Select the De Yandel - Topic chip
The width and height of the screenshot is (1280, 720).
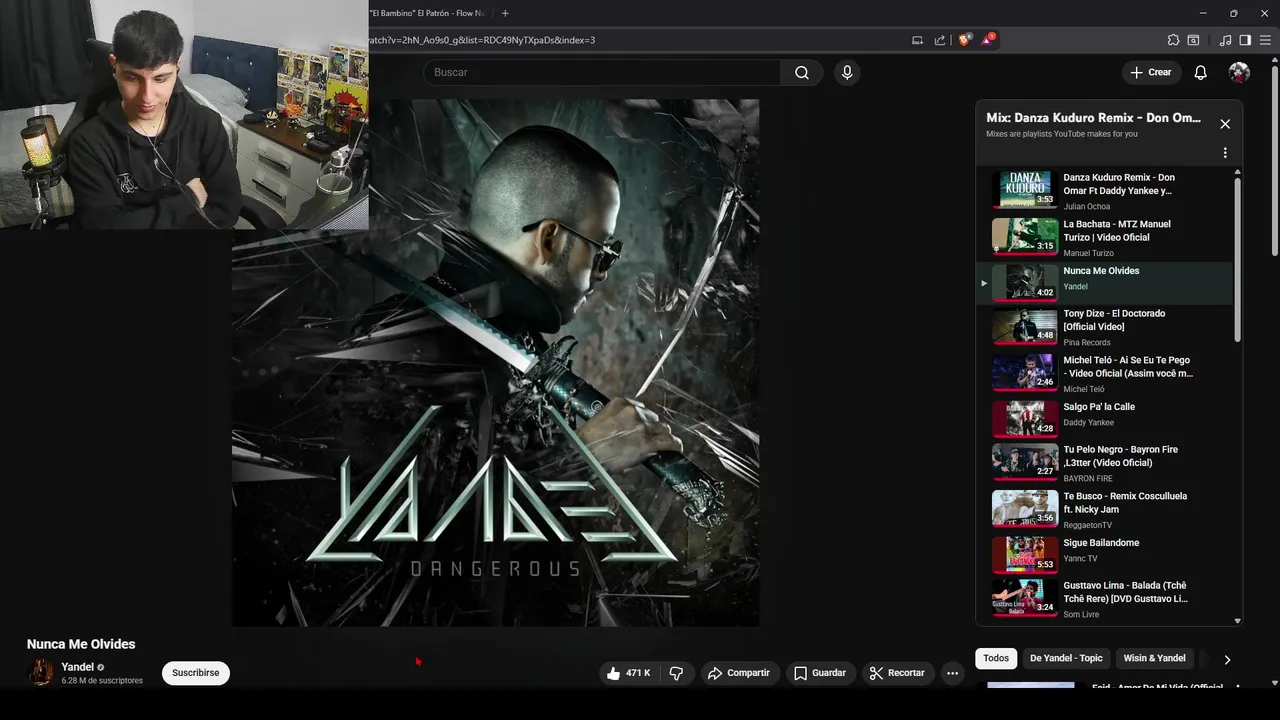point(1066,658)
